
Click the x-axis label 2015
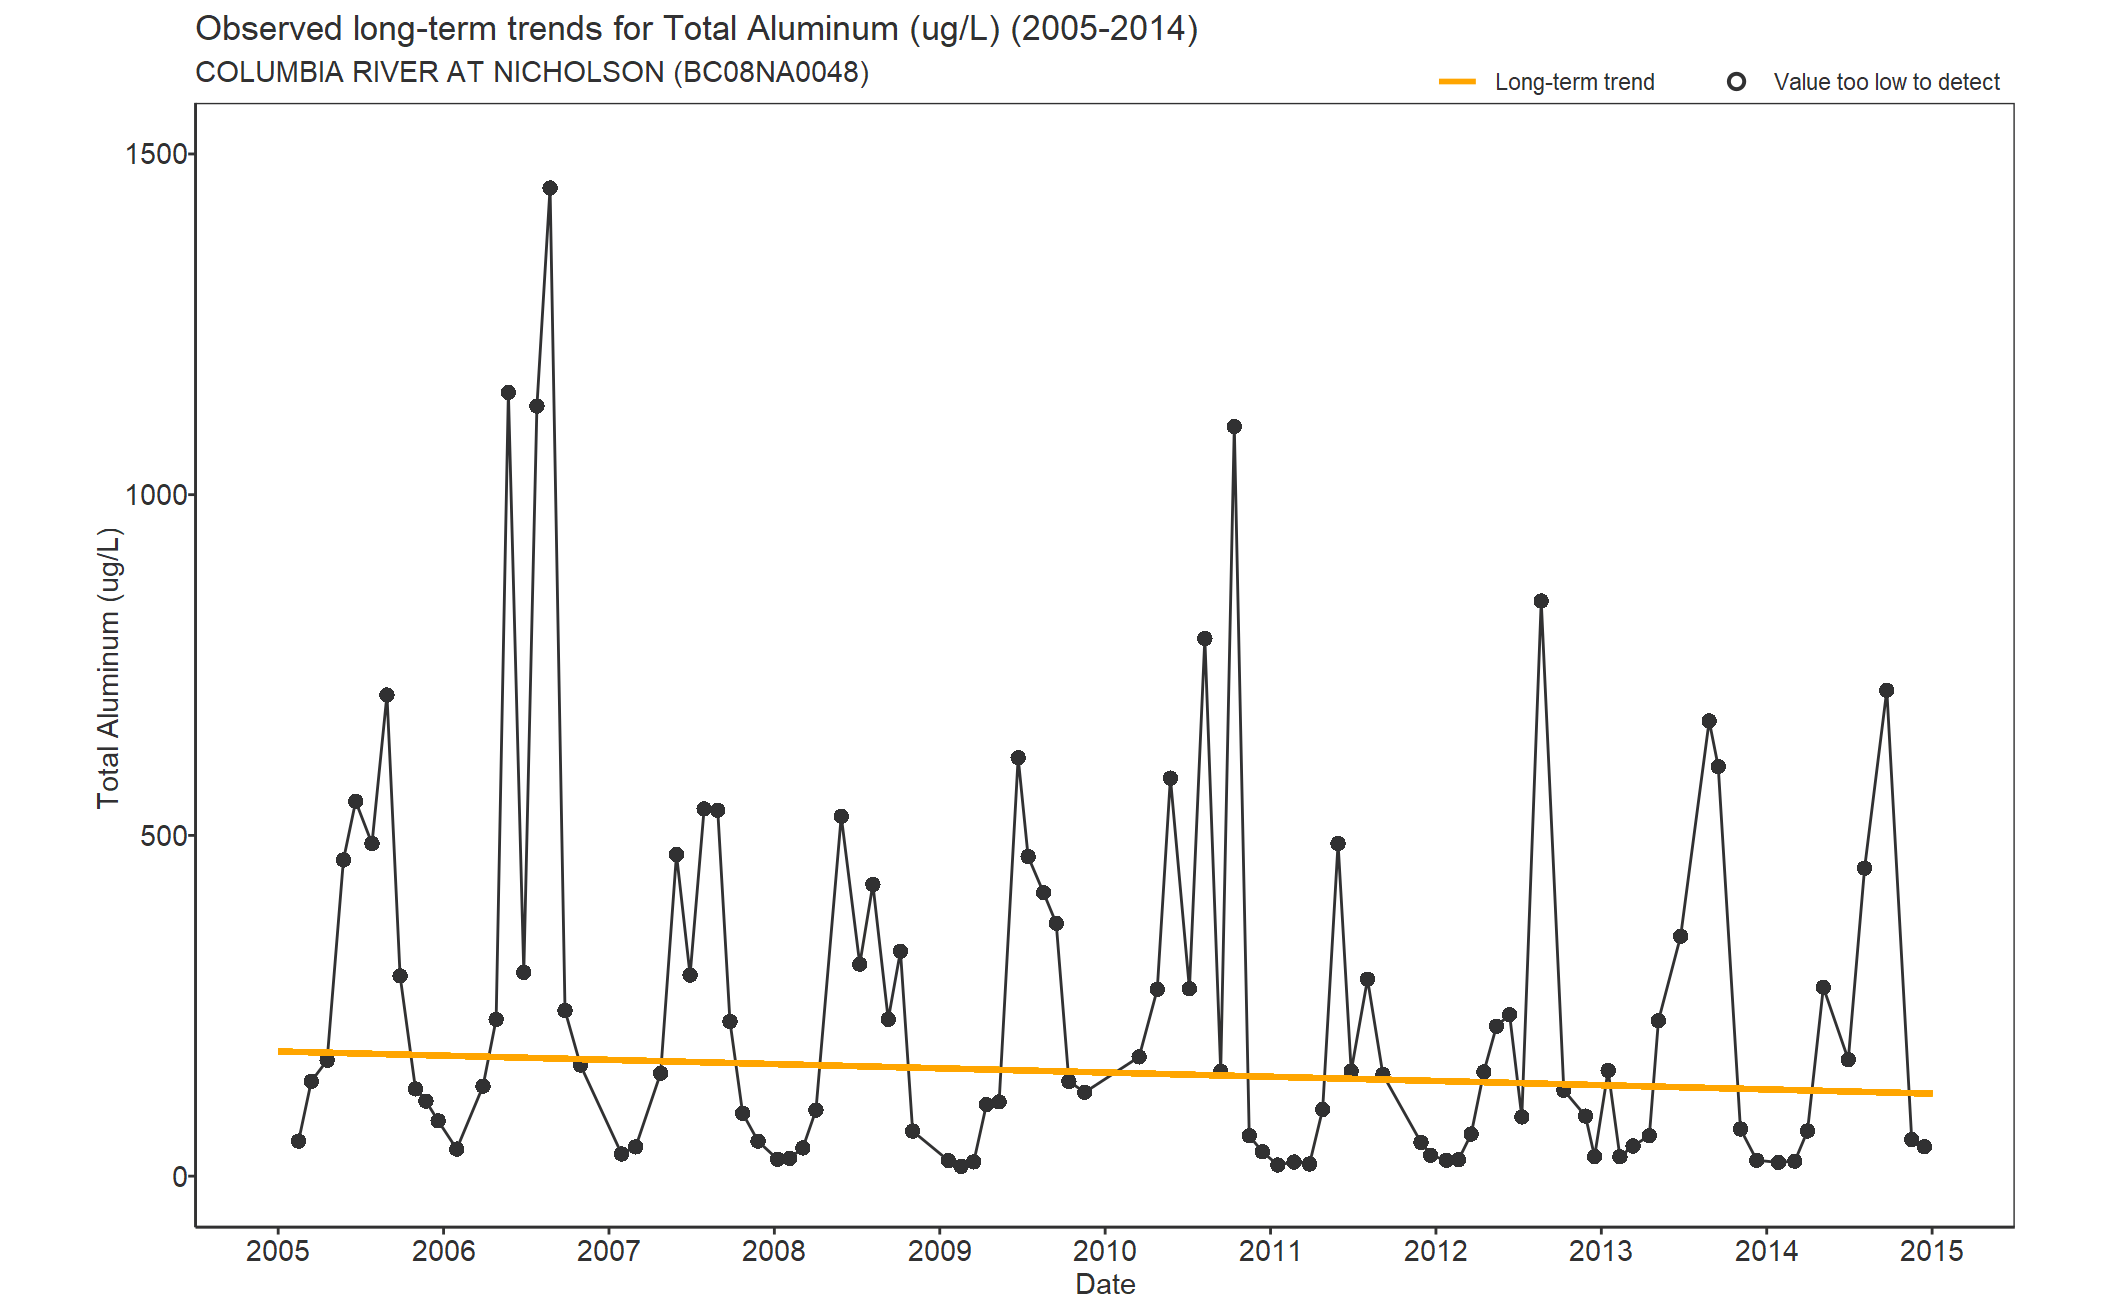1932,1251
